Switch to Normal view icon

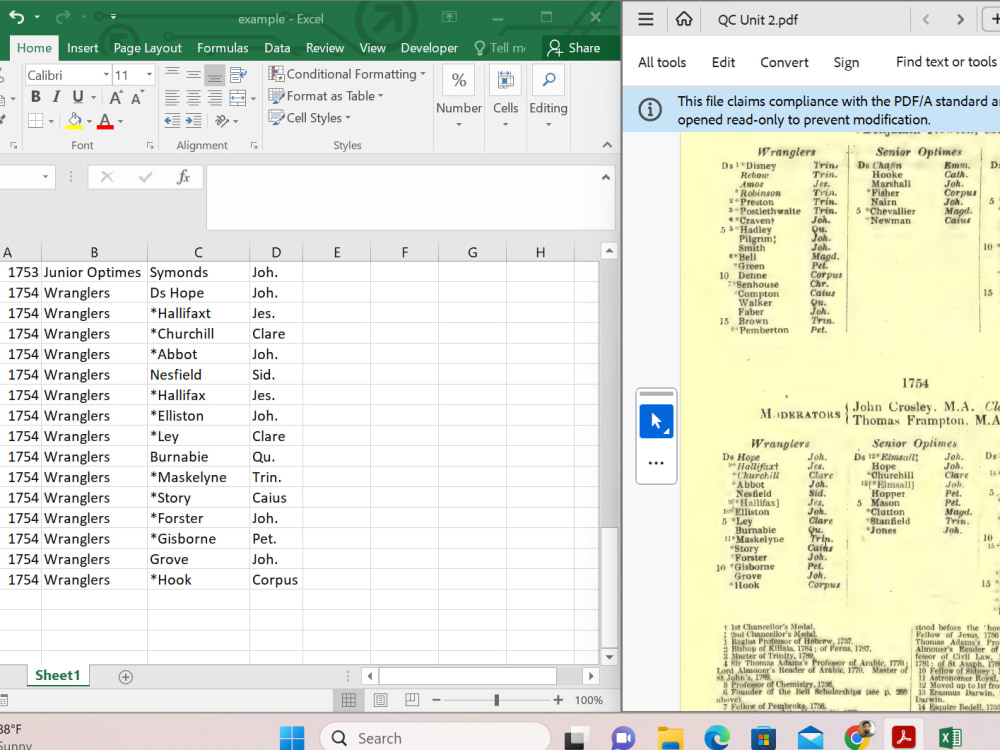(349, 700)
